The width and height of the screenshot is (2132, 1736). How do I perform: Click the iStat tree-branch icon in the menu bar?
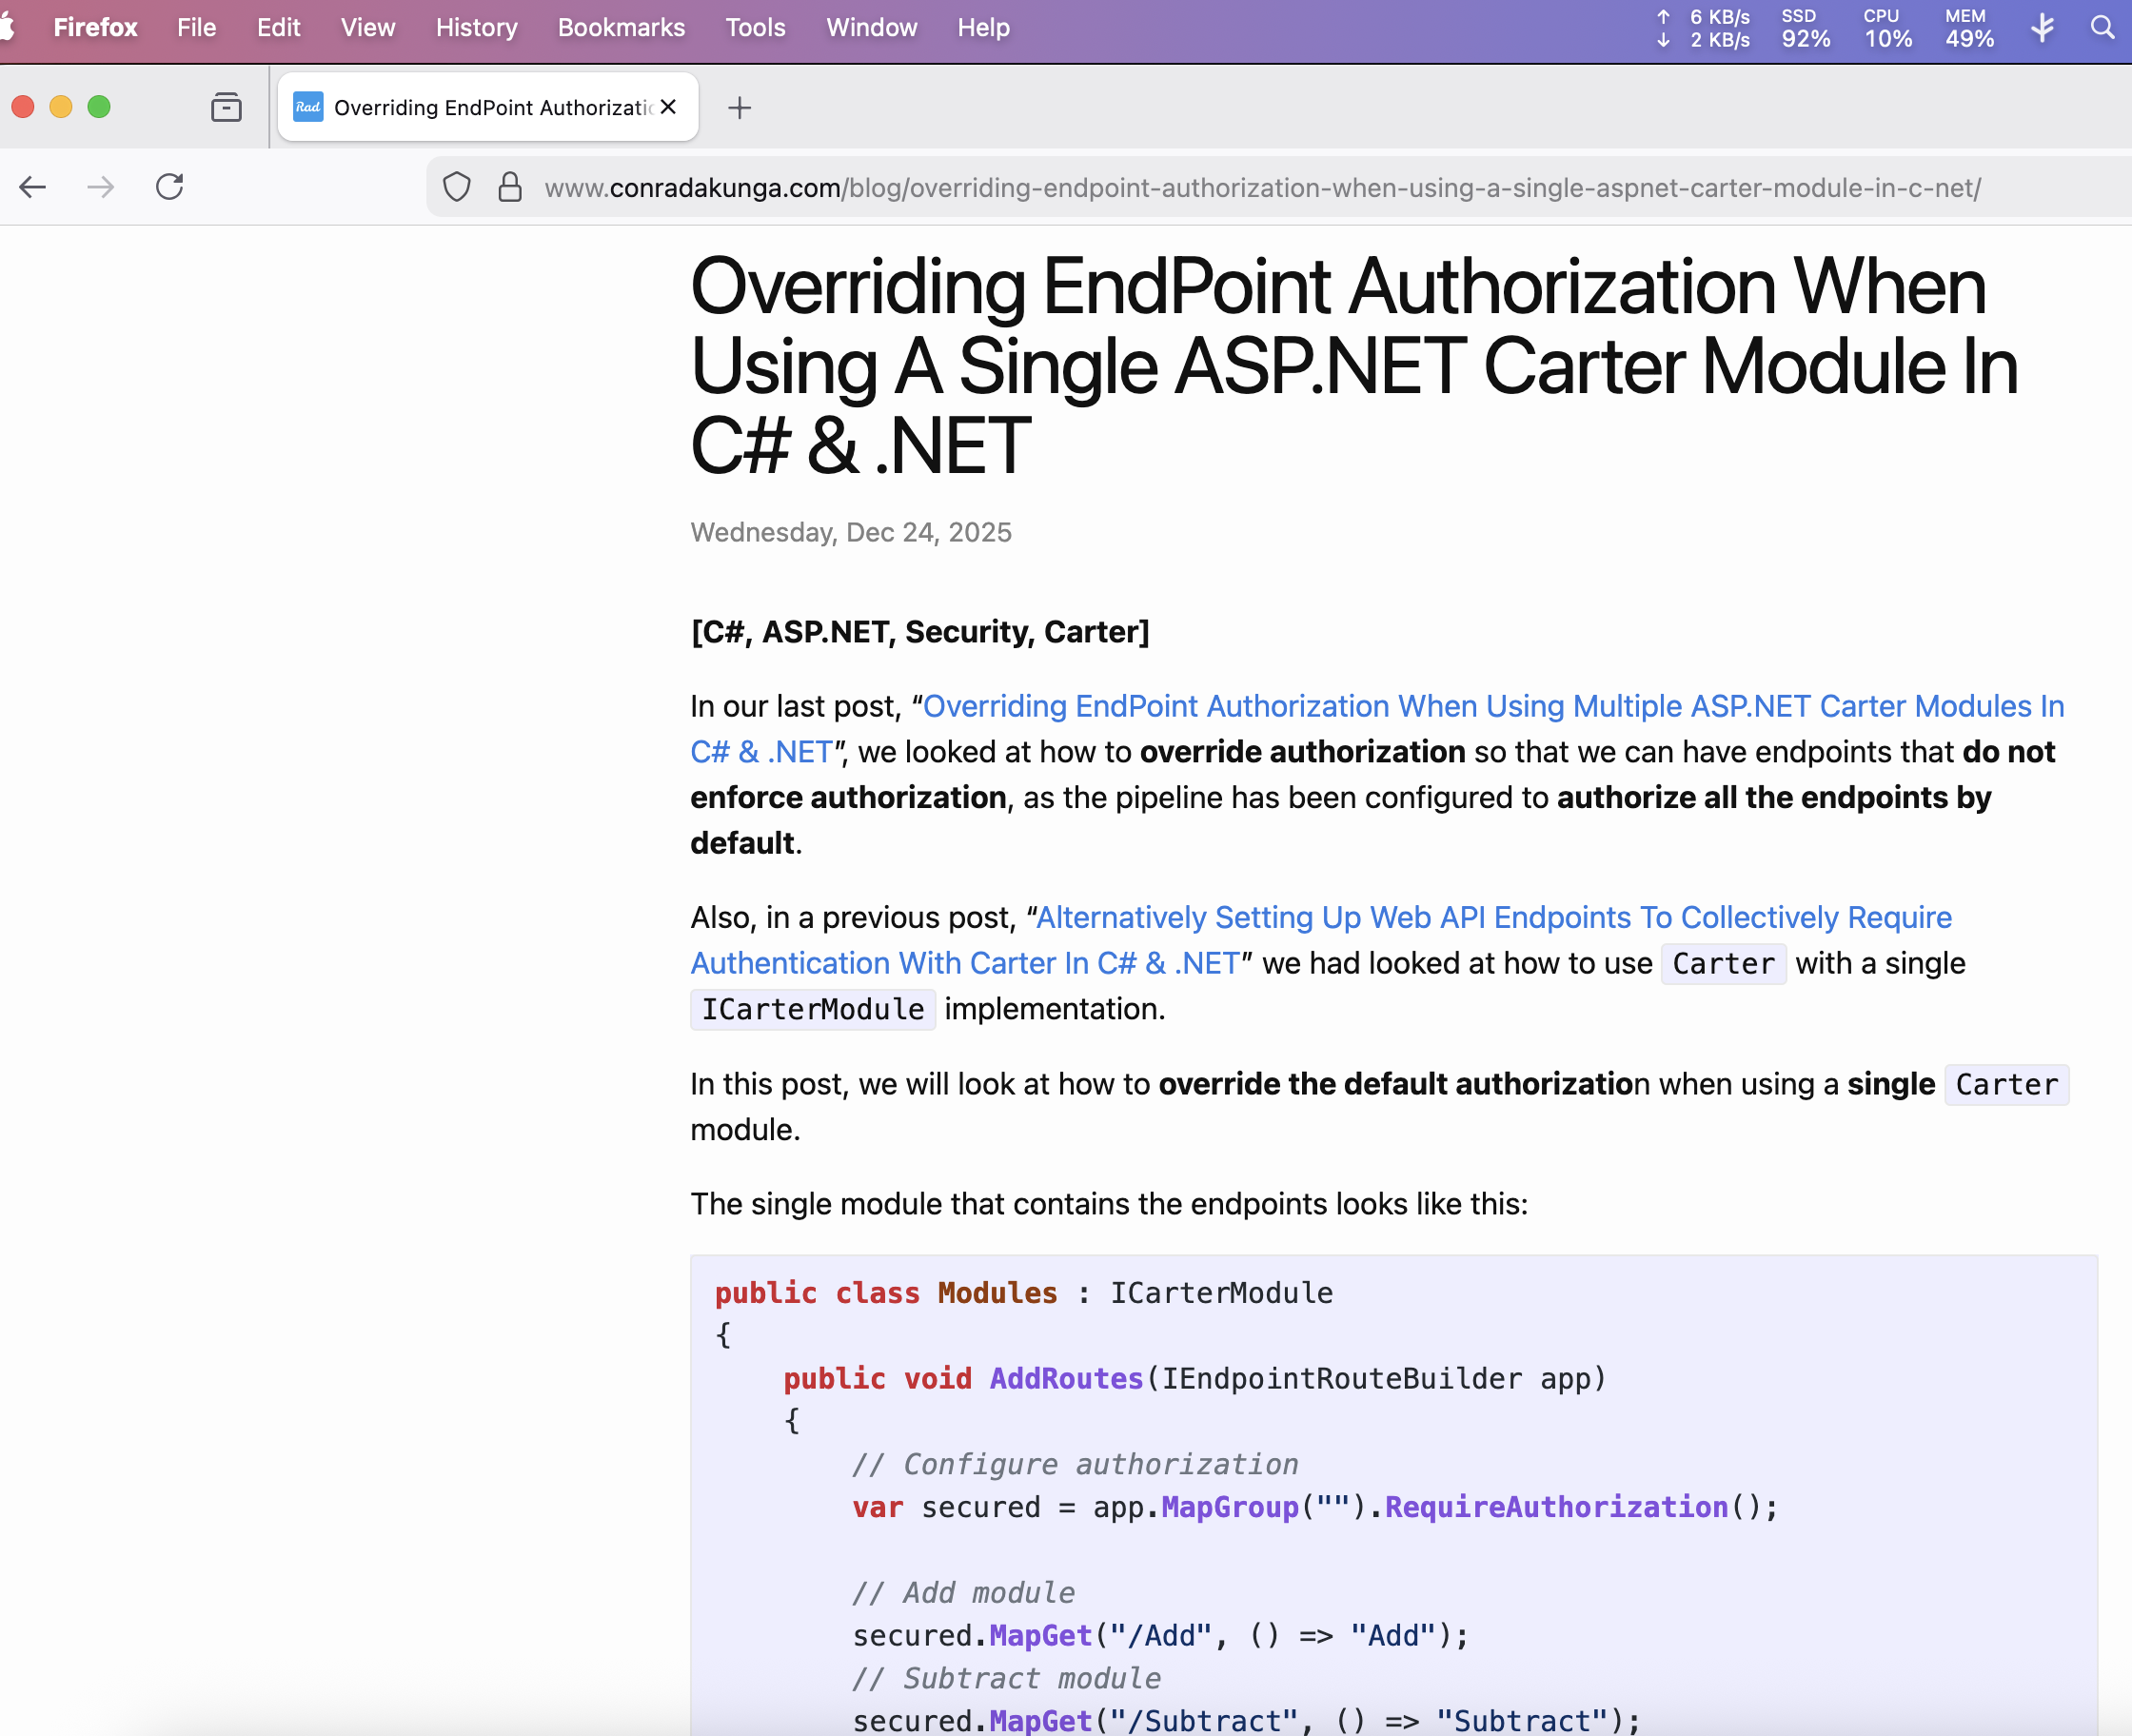2042,27
